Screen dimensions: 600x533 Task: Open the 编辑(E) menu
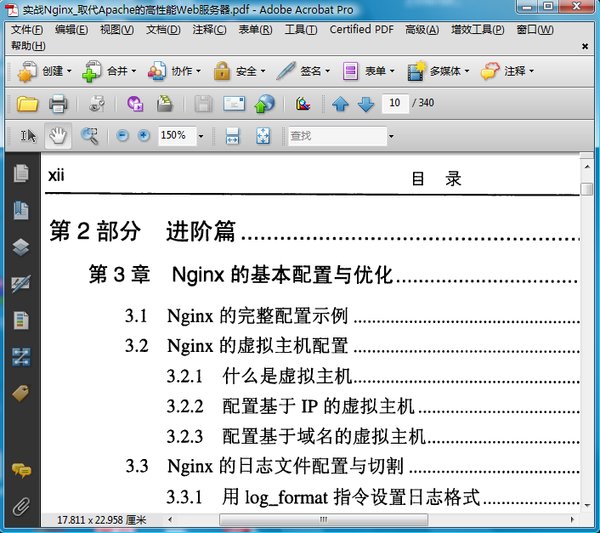pyautogui.click(x=71, y=29)
